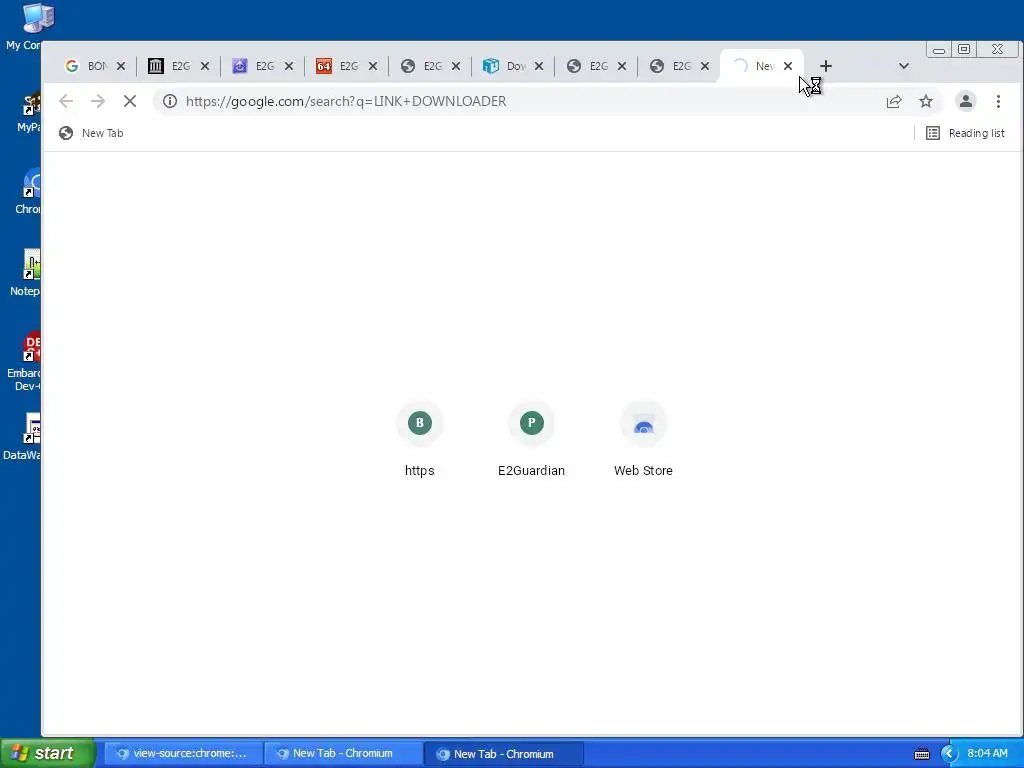View site information icon in address bar

tap(170, 101)
